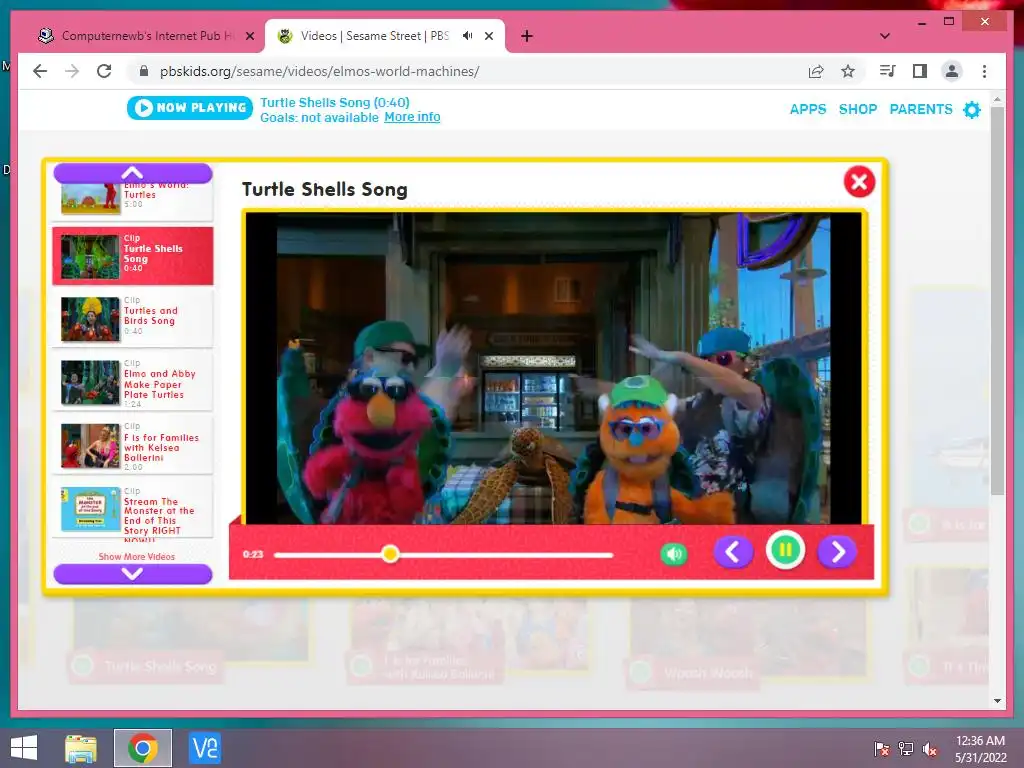Open File Explorer from the taskbar
This screenshot has width=1024, height=768.
click(x=81, y=748)
